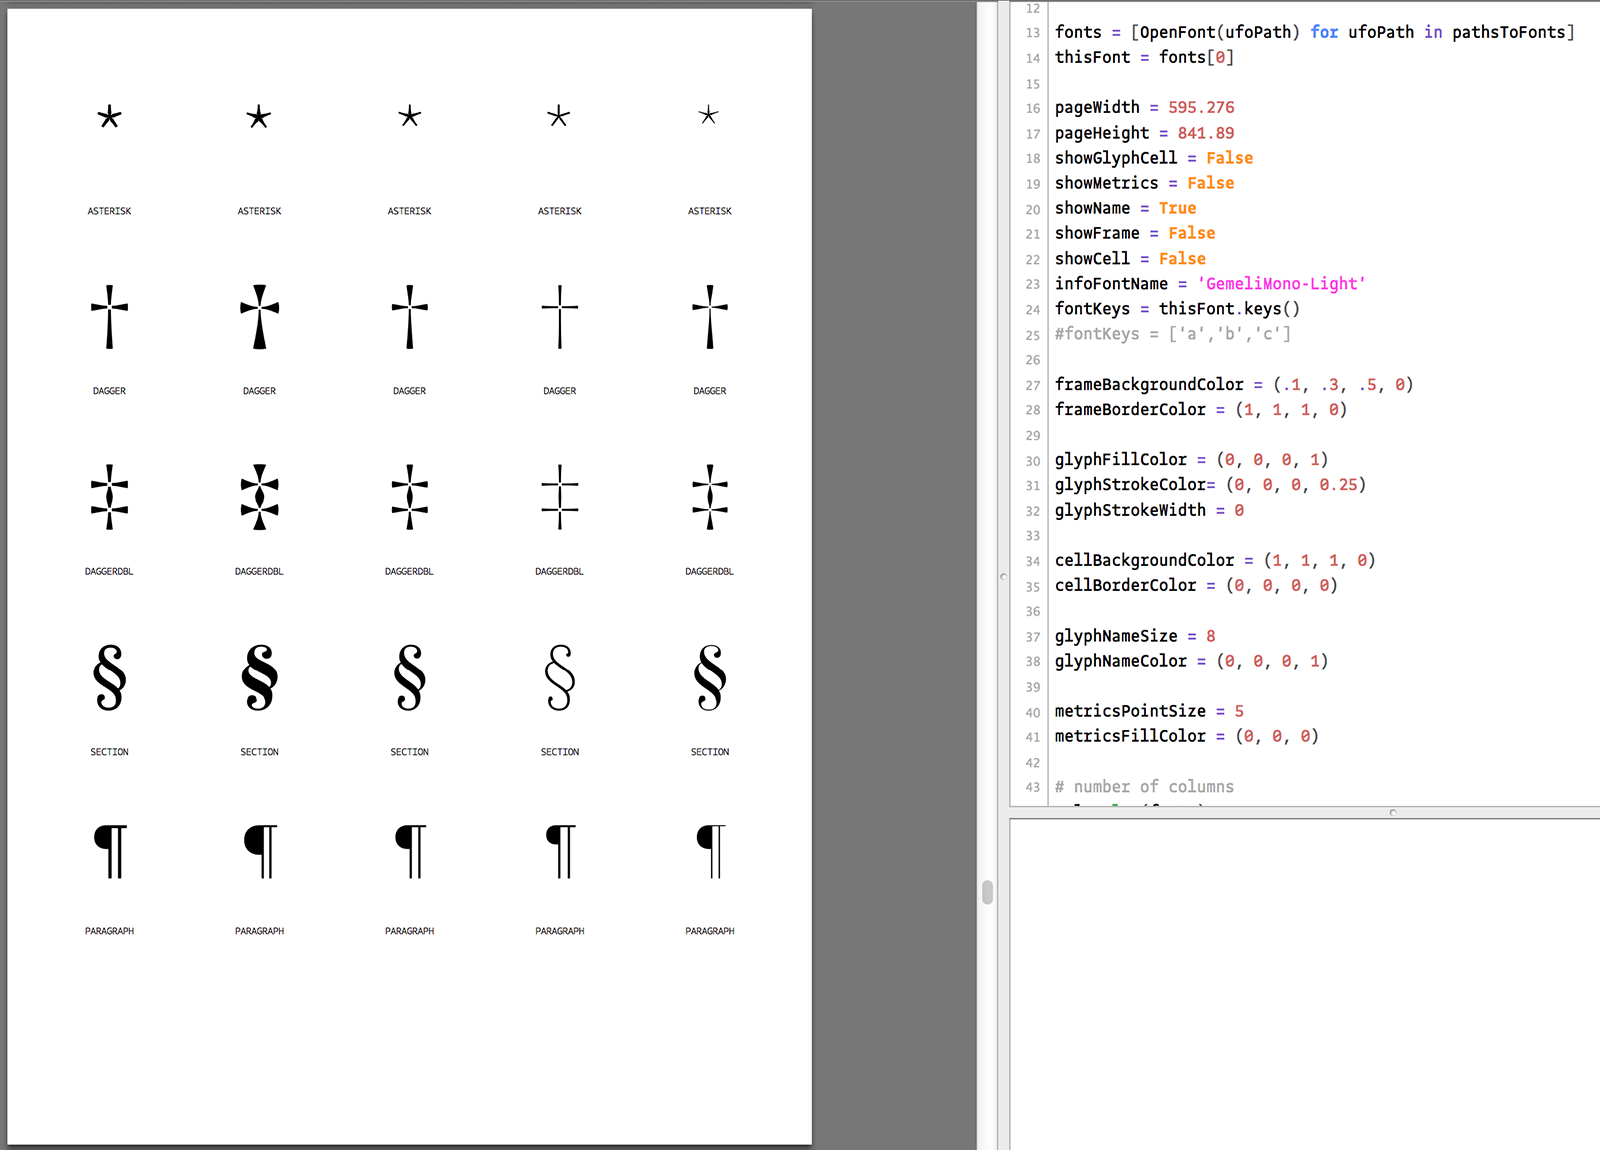
Task: Click the pageWidth value 595.276
Action: (1201, 108)
